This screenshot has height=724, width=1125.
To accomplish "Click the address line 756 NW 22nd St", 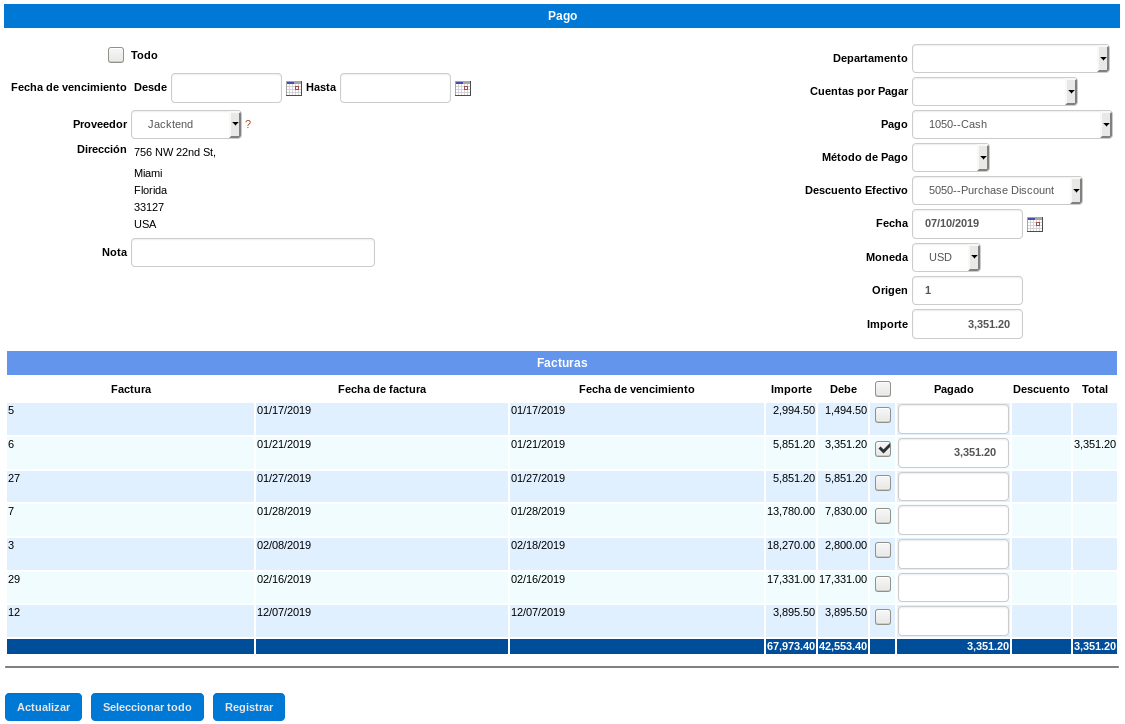I will coord(175,152).
